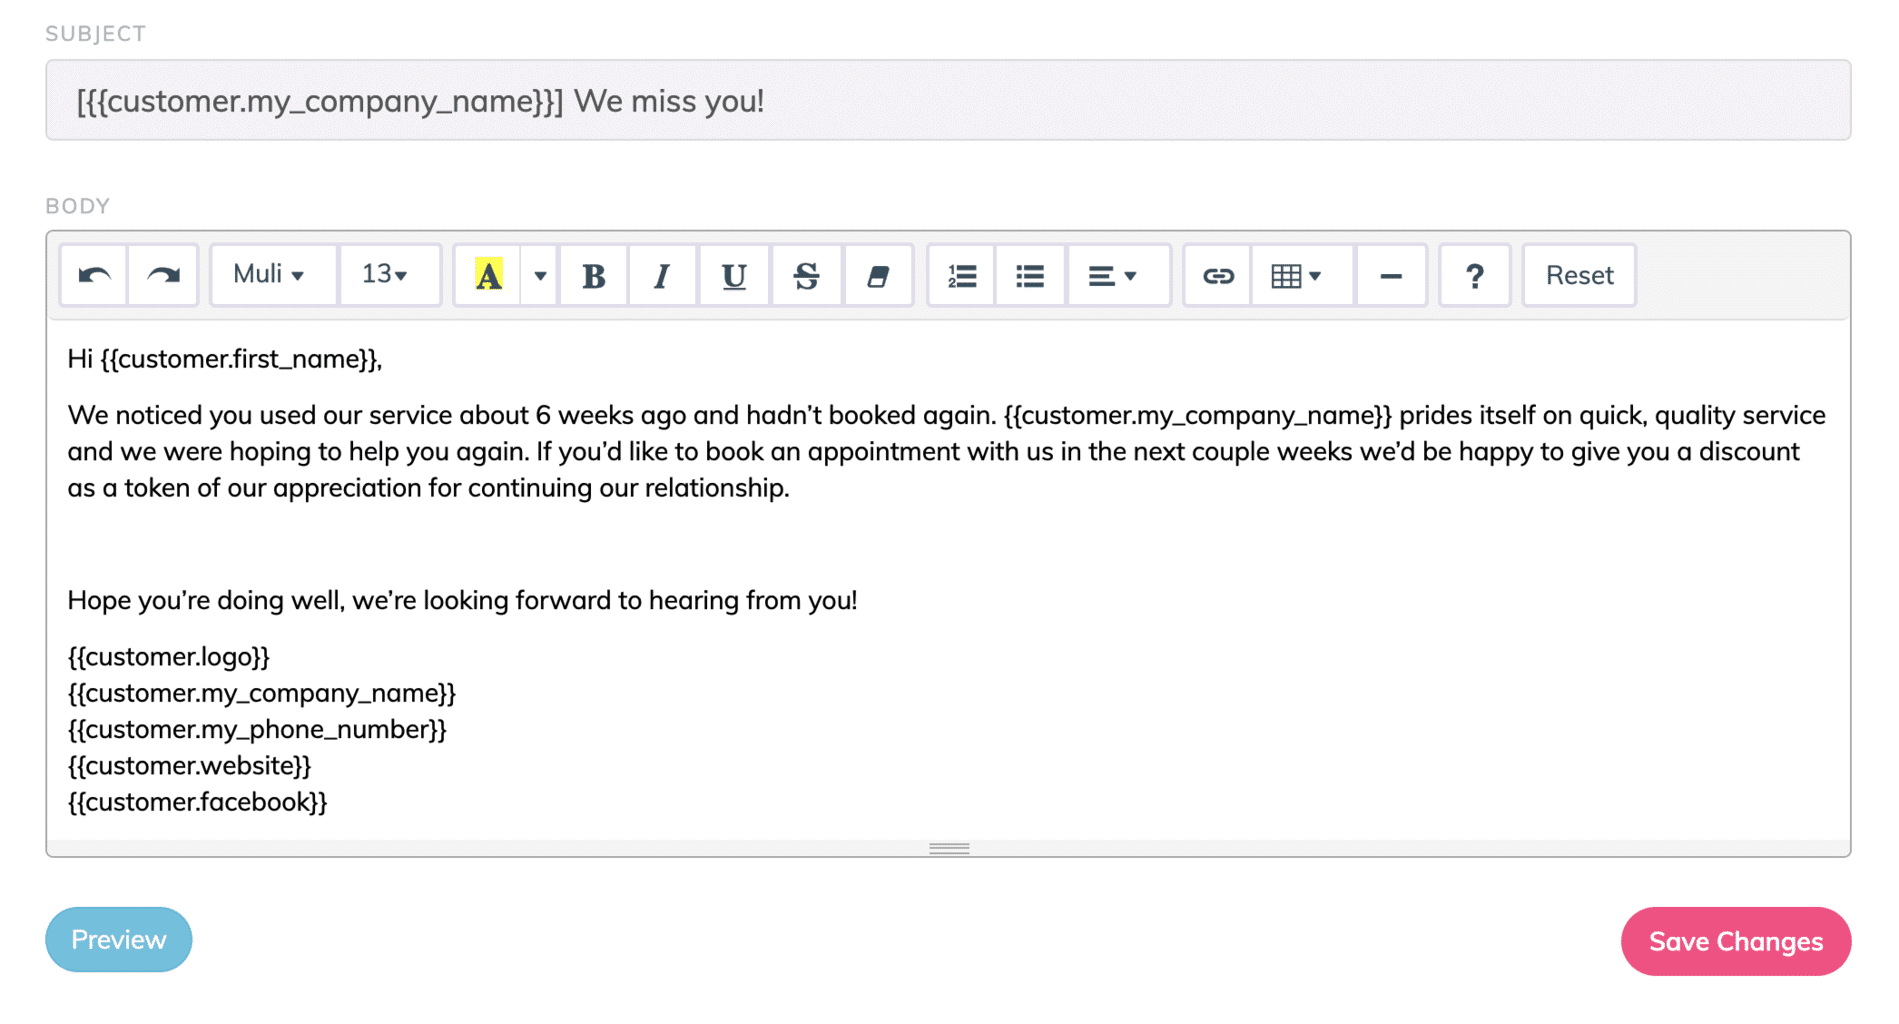
Task: Click the 'We noticed you used our service' paragraph
Action: tap(947, 451)
